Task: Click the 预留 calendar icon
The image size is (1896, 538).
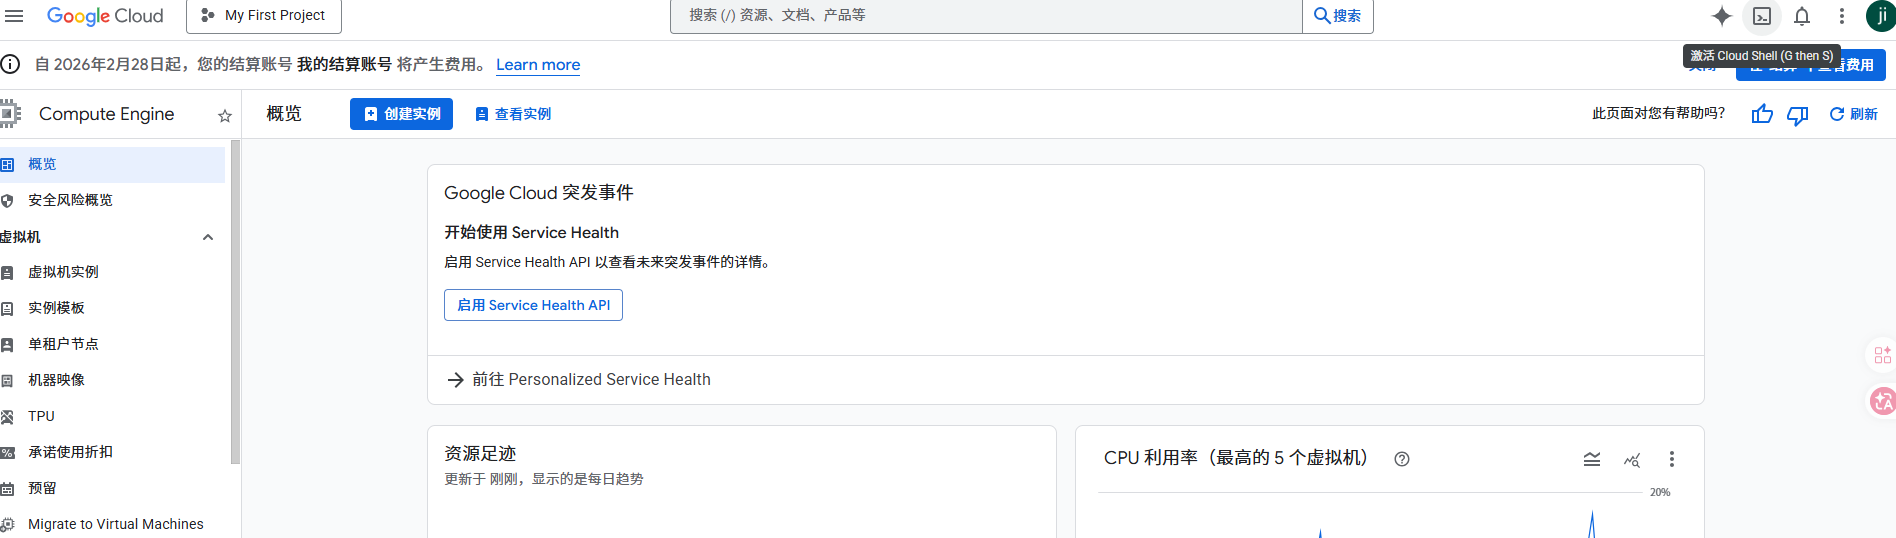Action: point(7,489)
